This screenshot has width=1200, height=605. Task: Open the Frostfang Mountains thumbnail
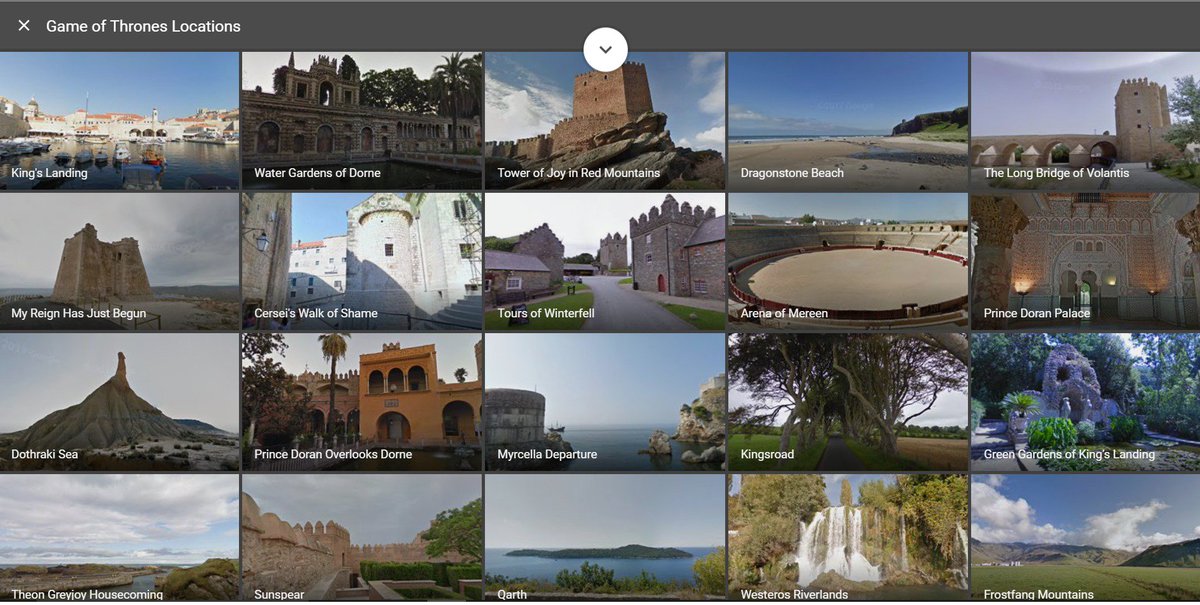click(x=1085, y=538)
